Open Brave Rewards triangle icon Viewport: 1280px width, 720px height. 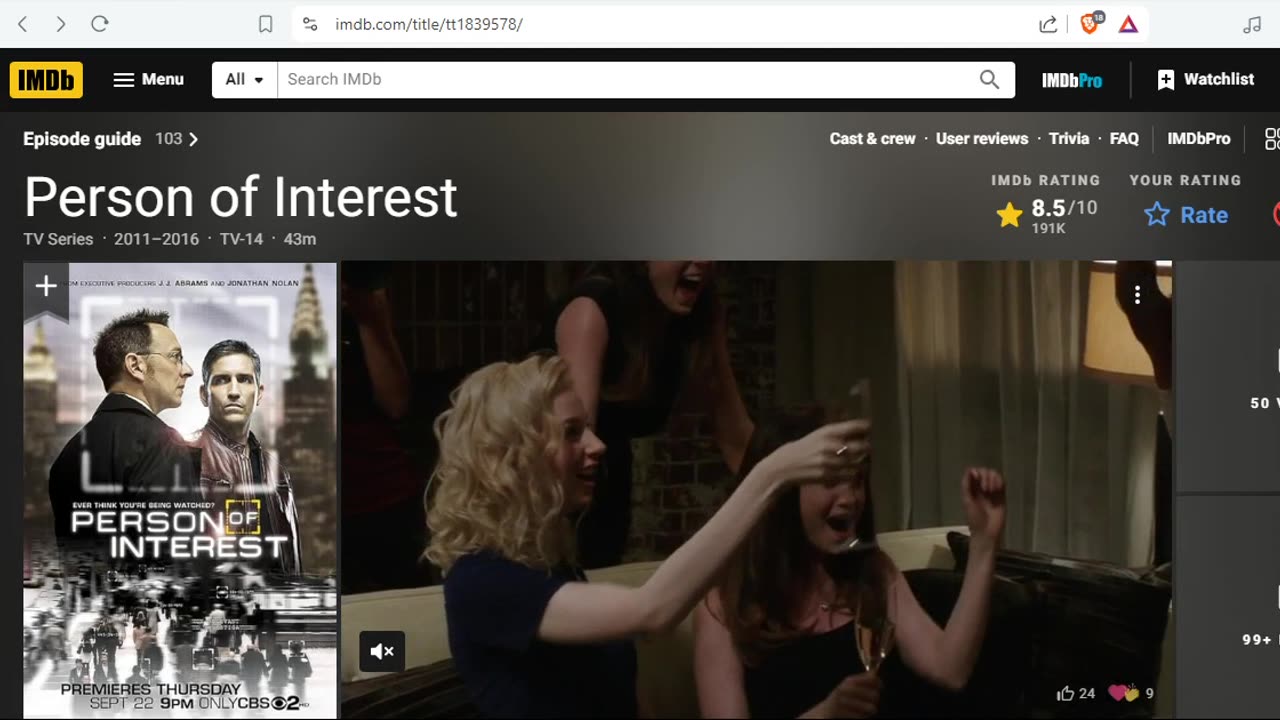click(x=1128, y=24)
